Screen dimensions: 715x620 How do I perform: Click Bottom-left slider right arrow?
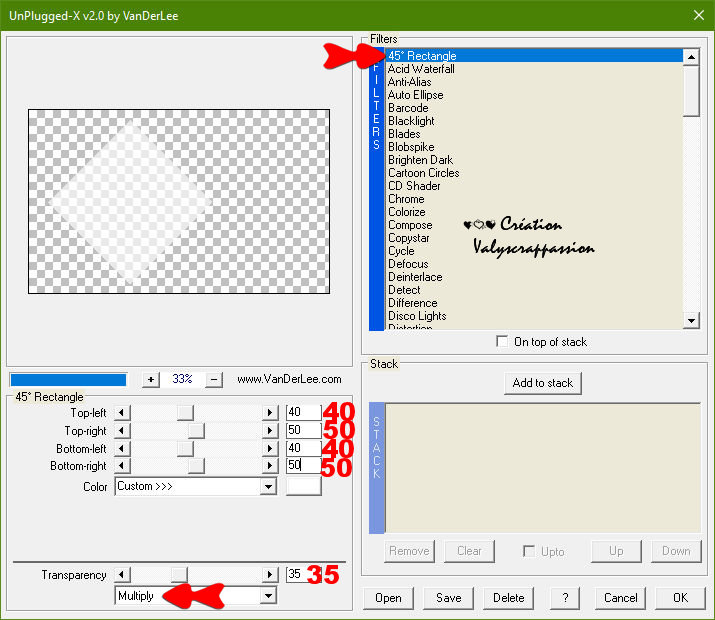[x=269, y=448]
